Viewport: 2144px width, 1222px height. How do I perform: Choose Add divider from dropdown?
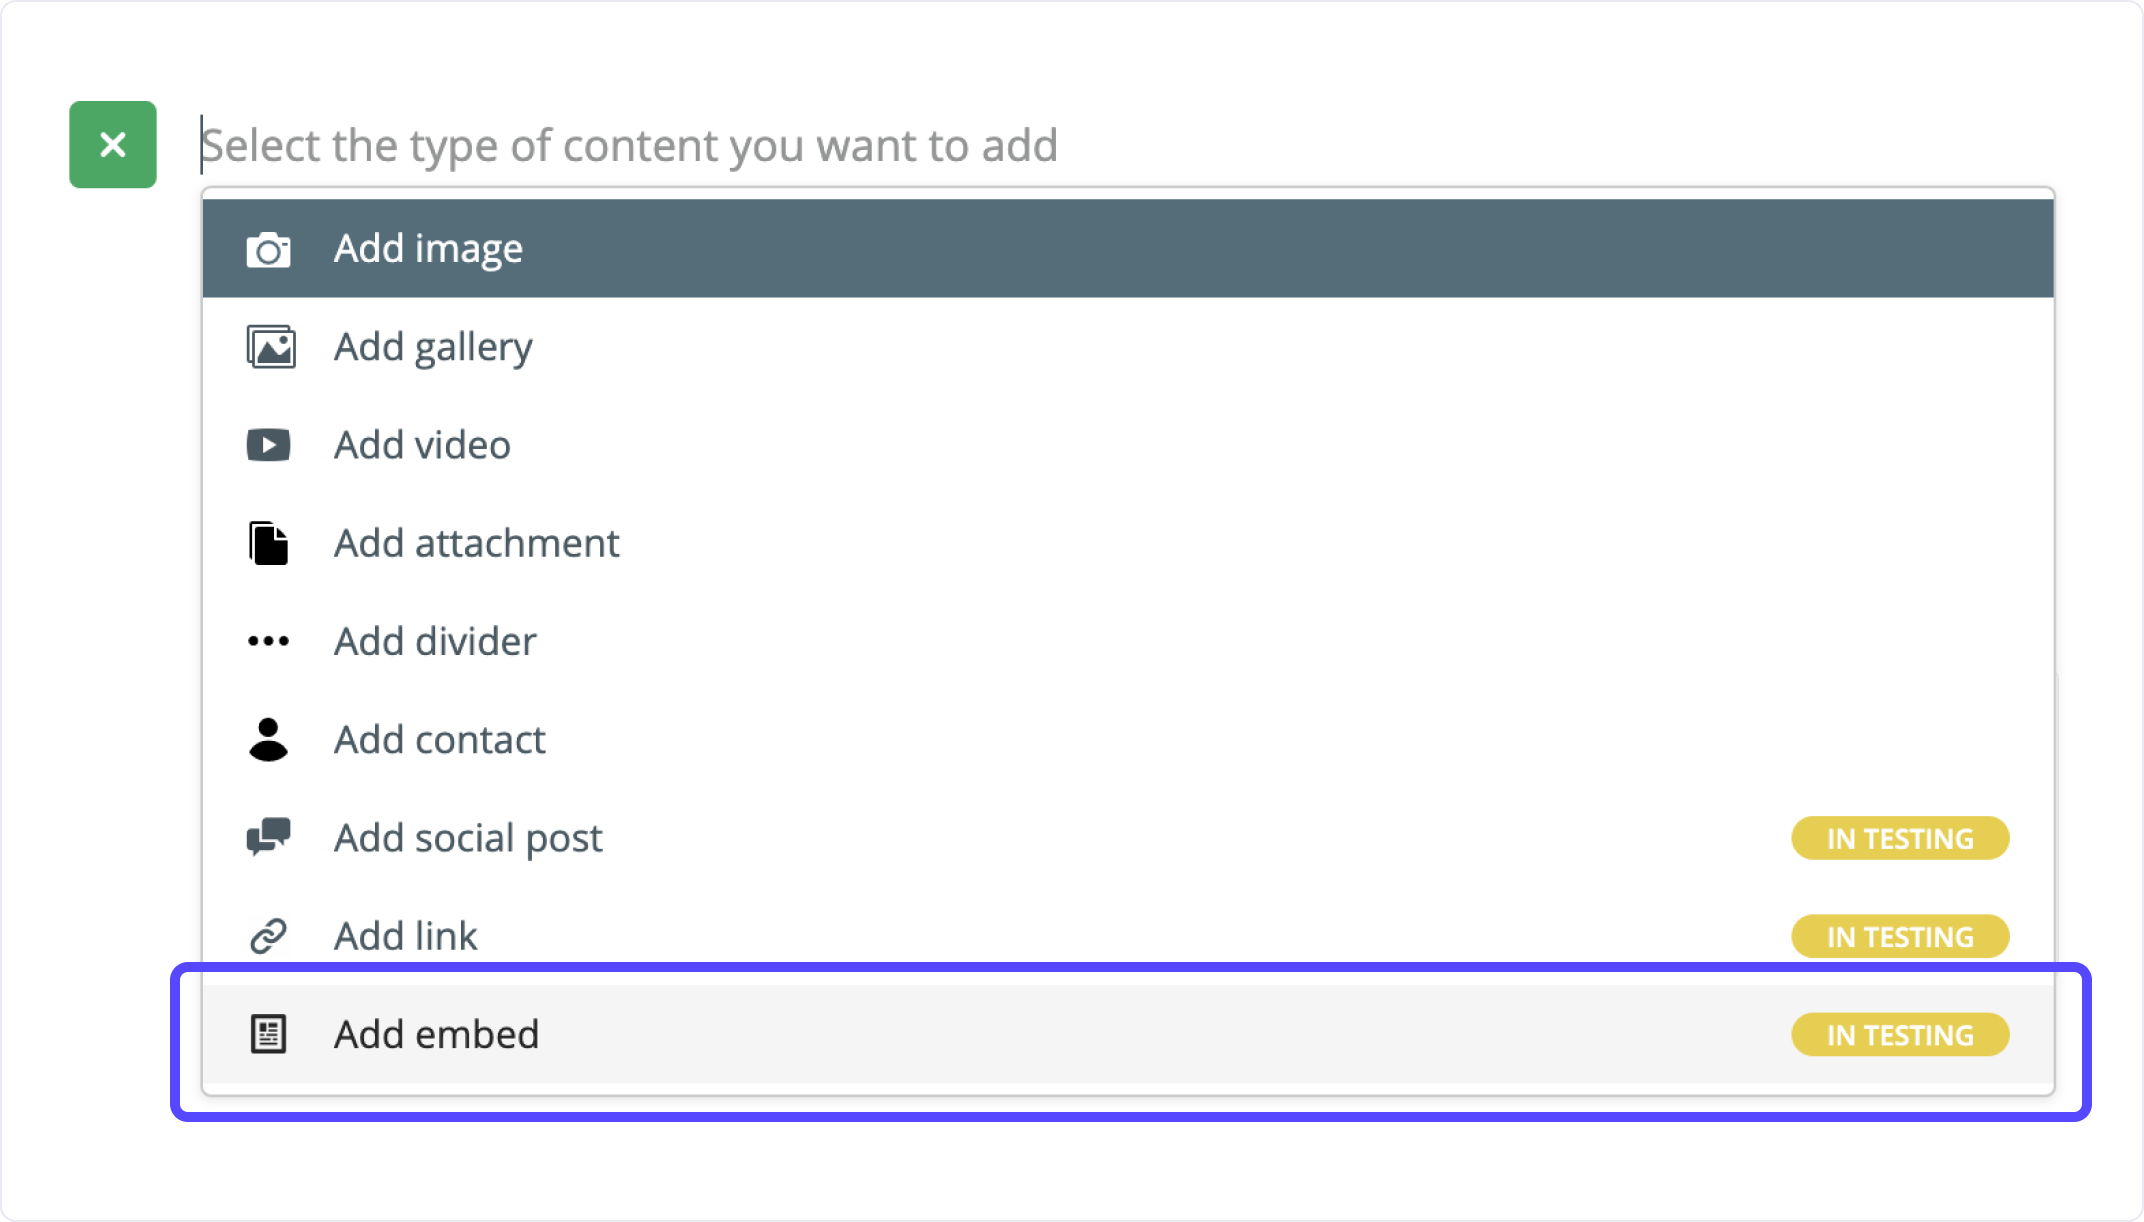pyautogui.click(x=1128, y=641)
